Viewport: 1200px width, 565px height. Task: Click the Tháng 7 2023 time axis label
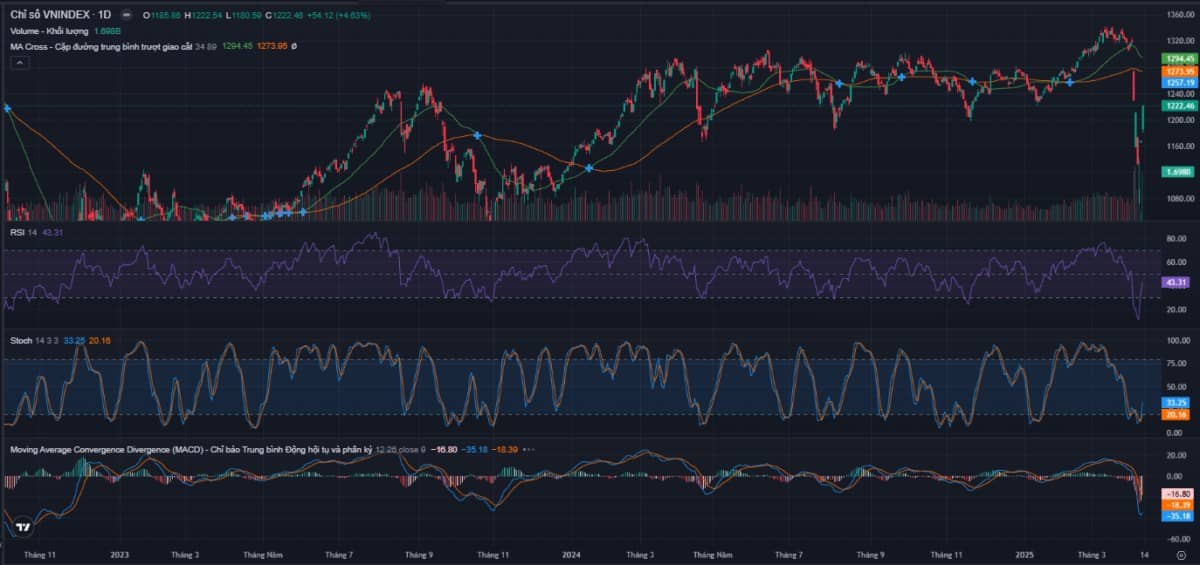pos(339,553)
